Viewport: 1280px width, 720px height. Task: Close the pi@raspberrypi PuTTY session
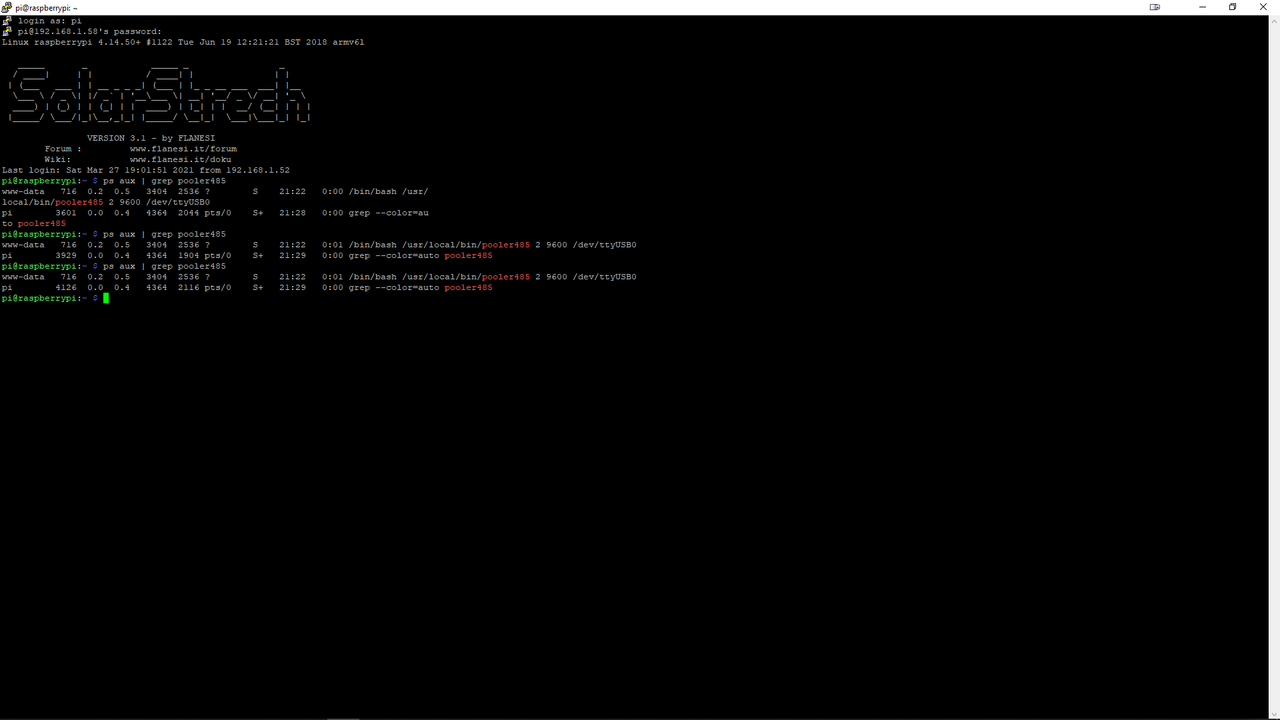1265,7
